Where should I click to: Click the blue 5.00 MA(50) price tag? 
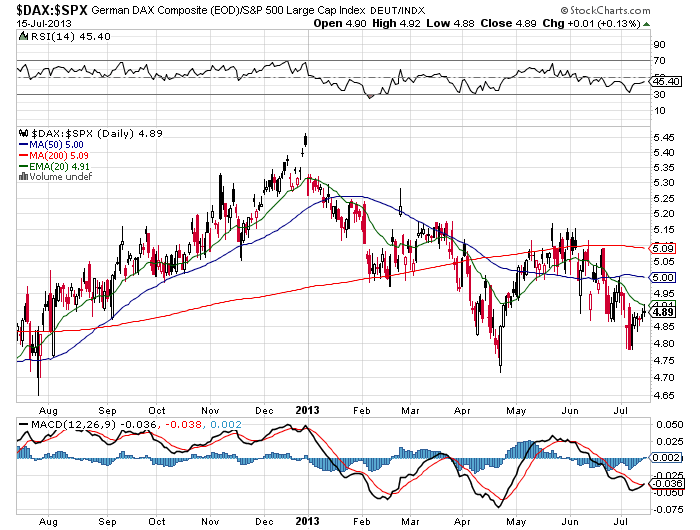tap(663, 276)
